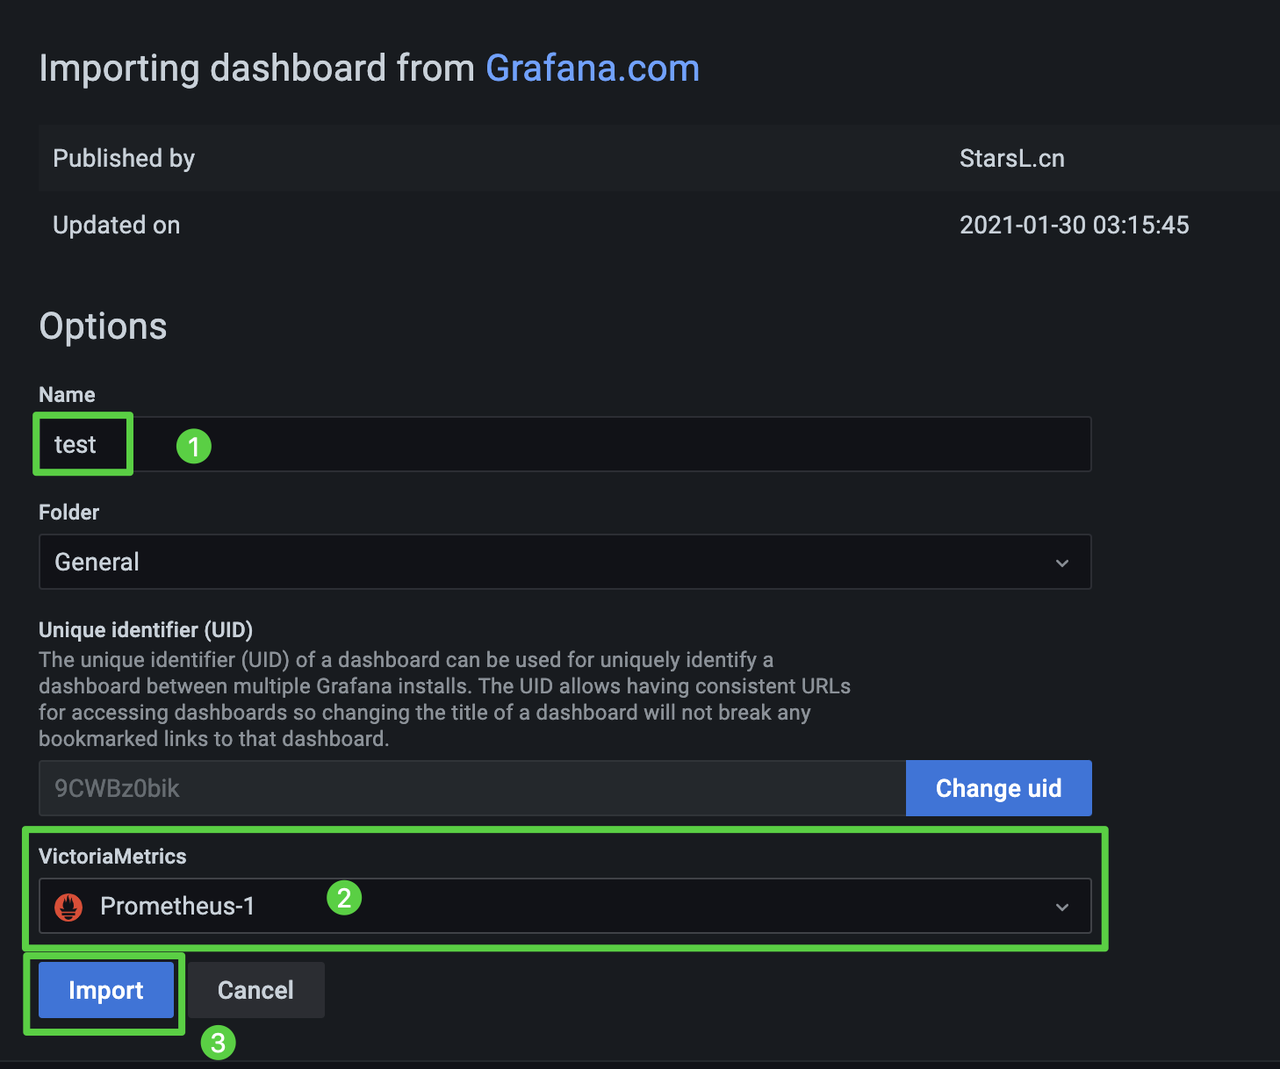Click the Change uid button
Viewport: 1280px width, 1069px height.
(999, 788)
